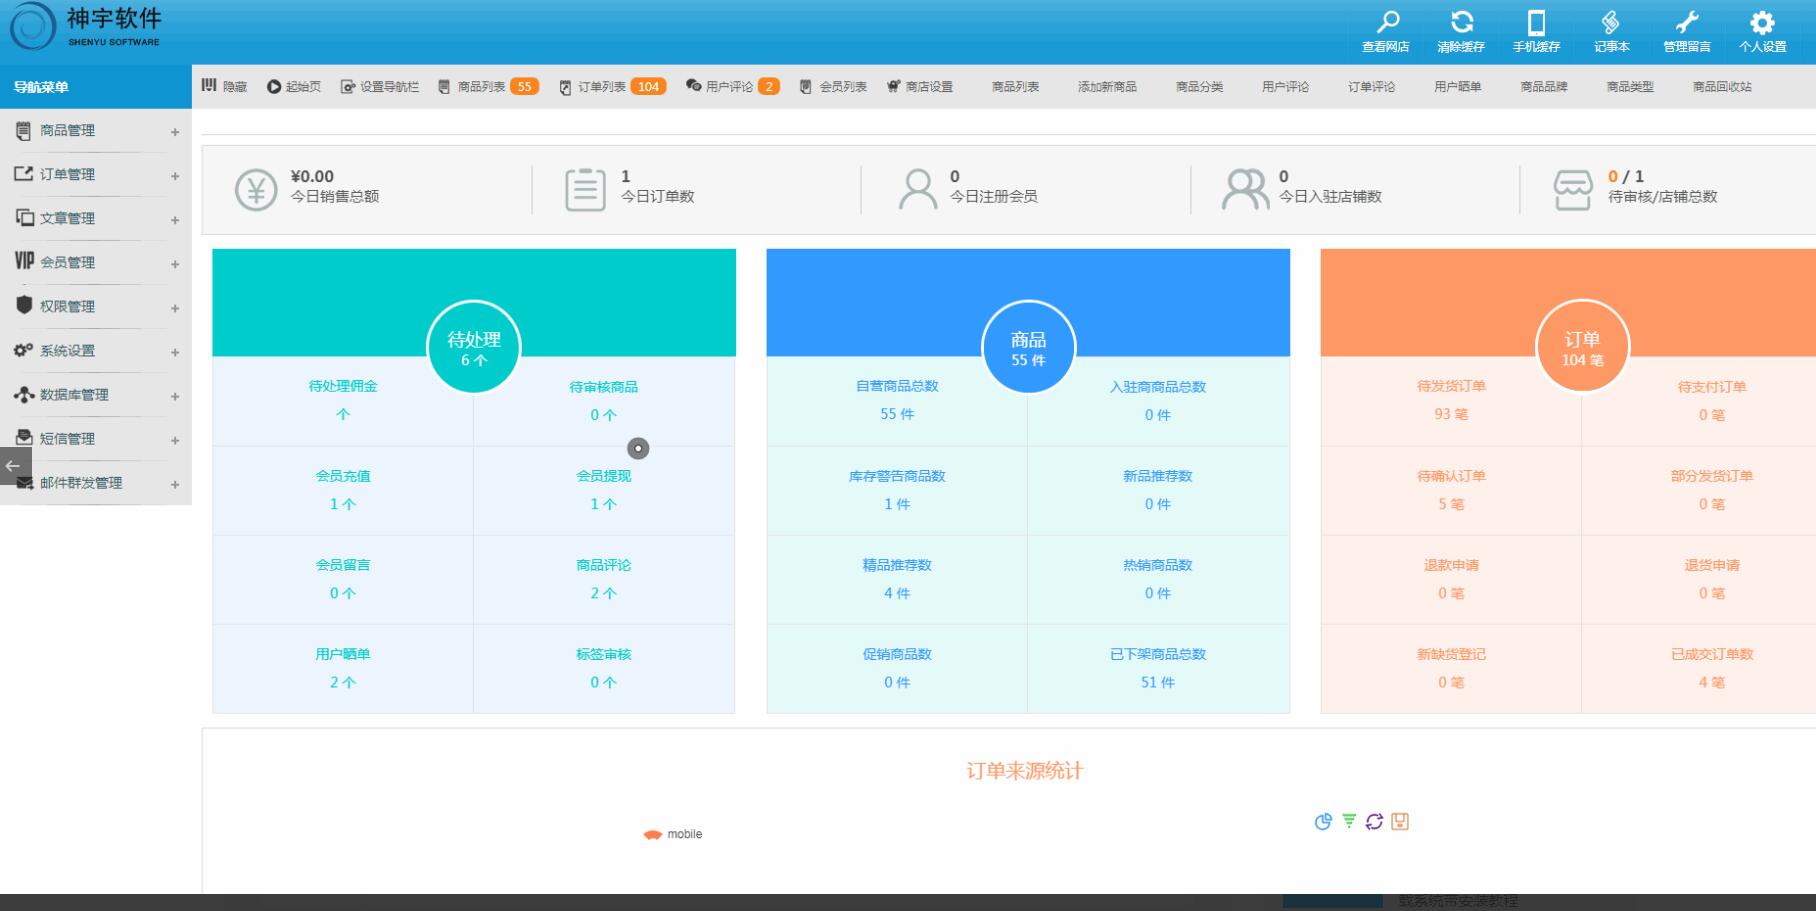Screen dimensions: 1816x911
Task: Click the chart restore refresh icon
Action: click(1374, 821)
